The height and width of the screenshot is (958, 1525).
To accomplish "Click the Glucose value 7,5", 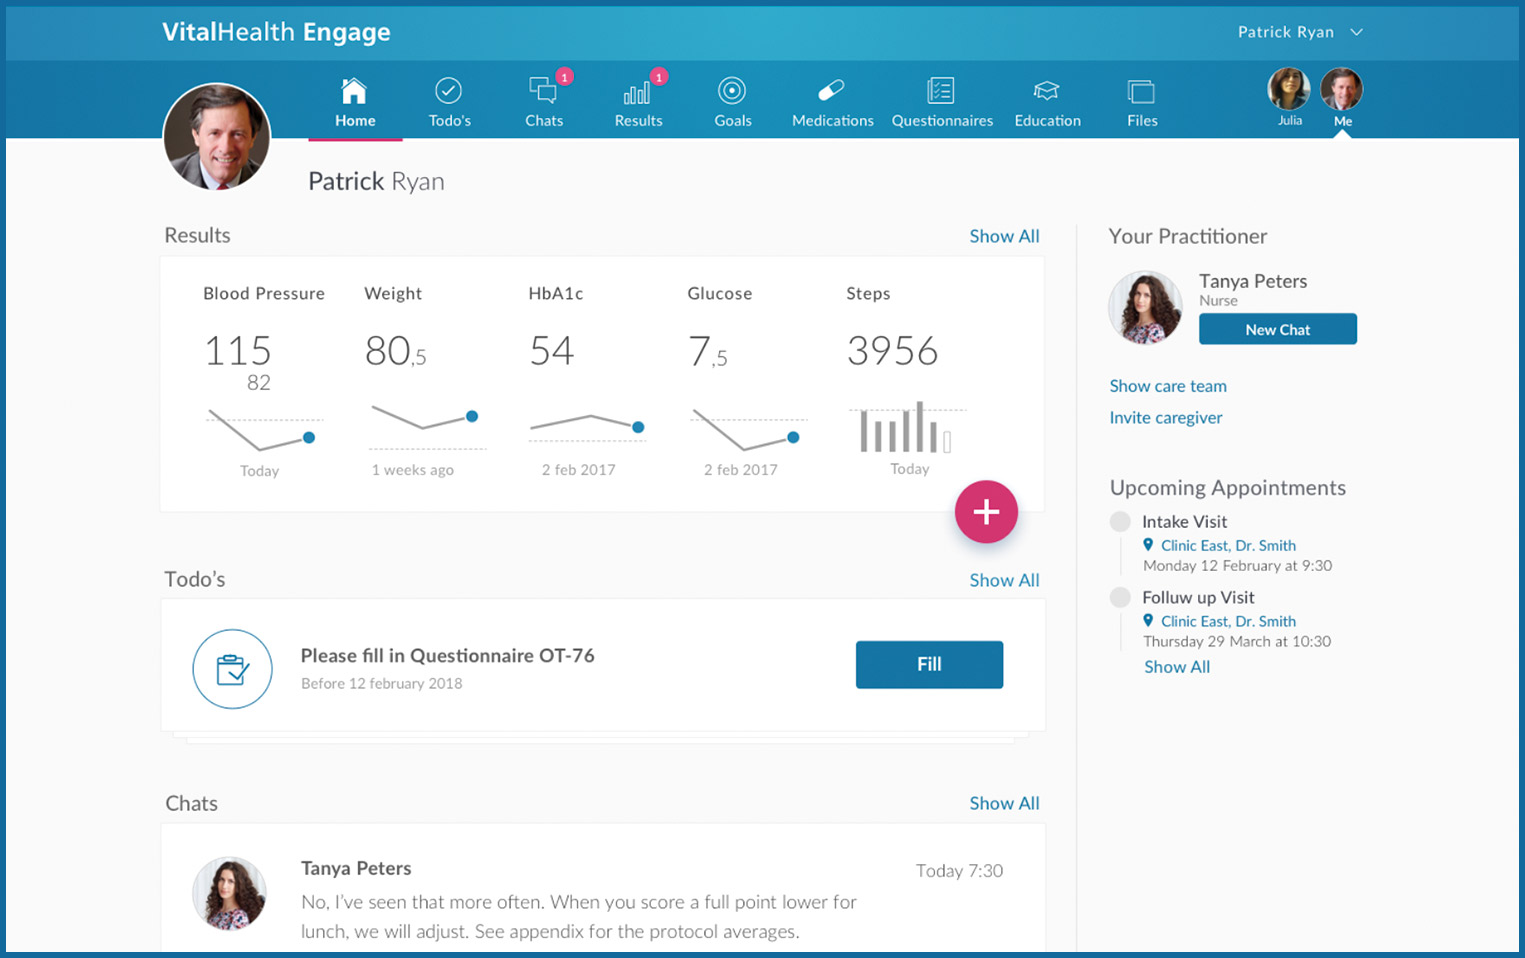I will (707, 351).
